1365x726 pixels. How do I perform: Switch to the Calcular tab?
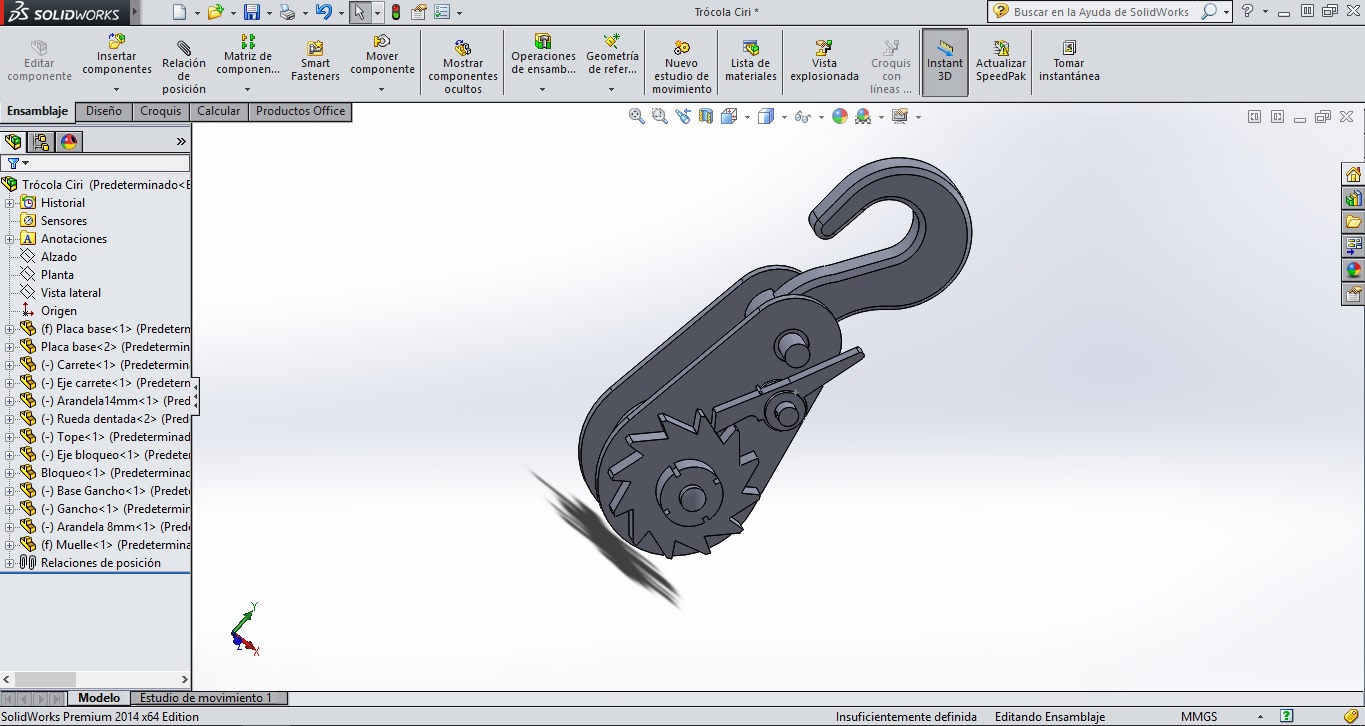point(218,111)
